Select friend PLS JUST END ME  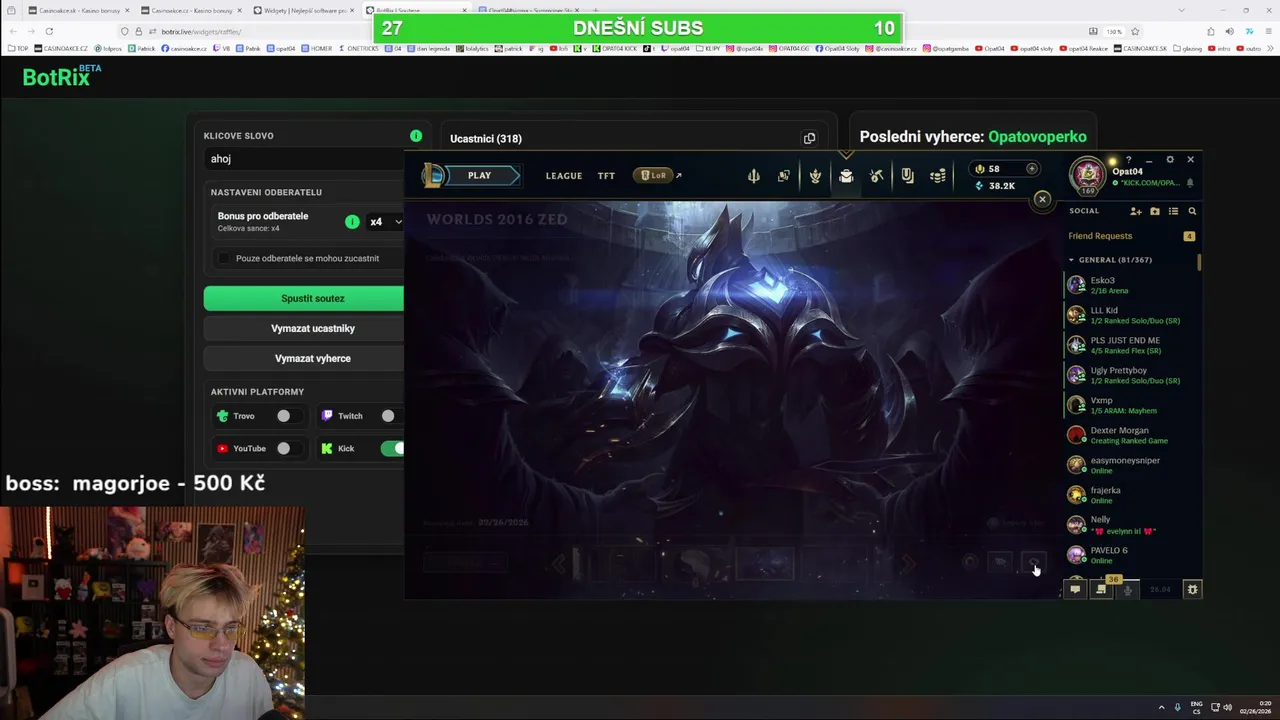[x=1131, y=345]
